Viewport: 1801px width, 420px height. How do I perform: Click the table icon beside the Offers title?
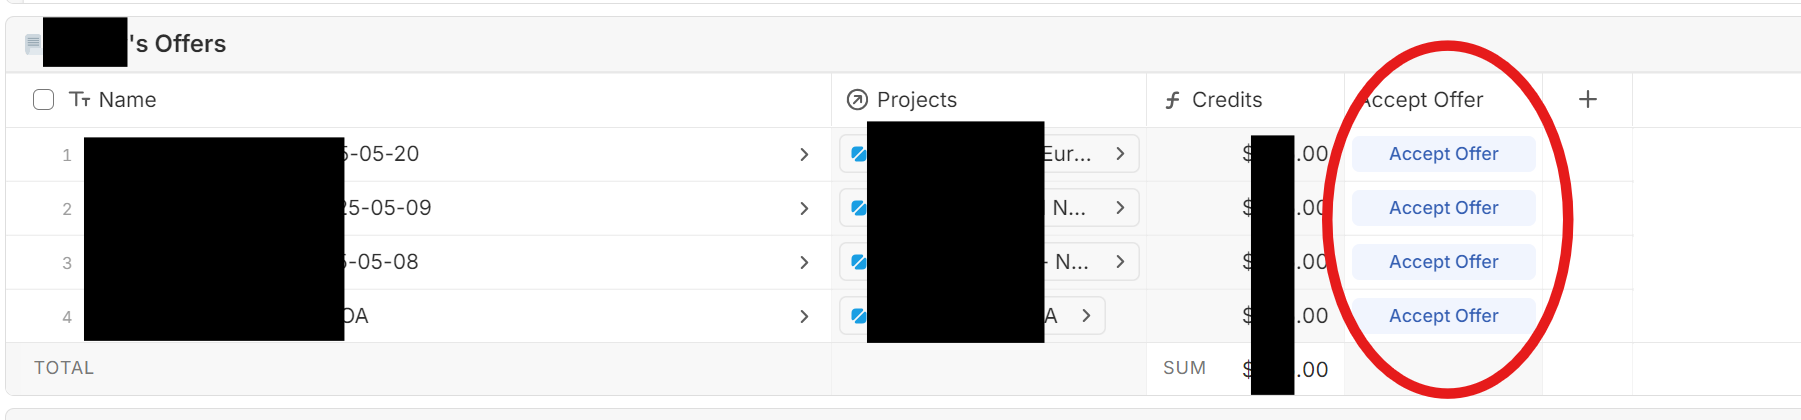tap(33, 44)
